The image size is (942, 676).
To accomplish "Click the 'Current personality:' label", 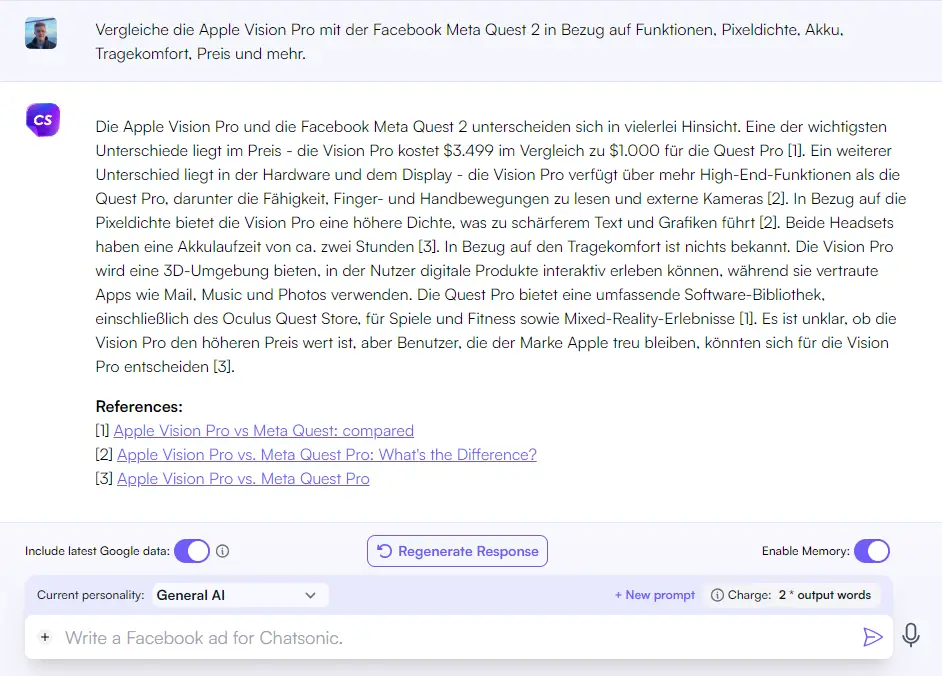I will [91, 595].
